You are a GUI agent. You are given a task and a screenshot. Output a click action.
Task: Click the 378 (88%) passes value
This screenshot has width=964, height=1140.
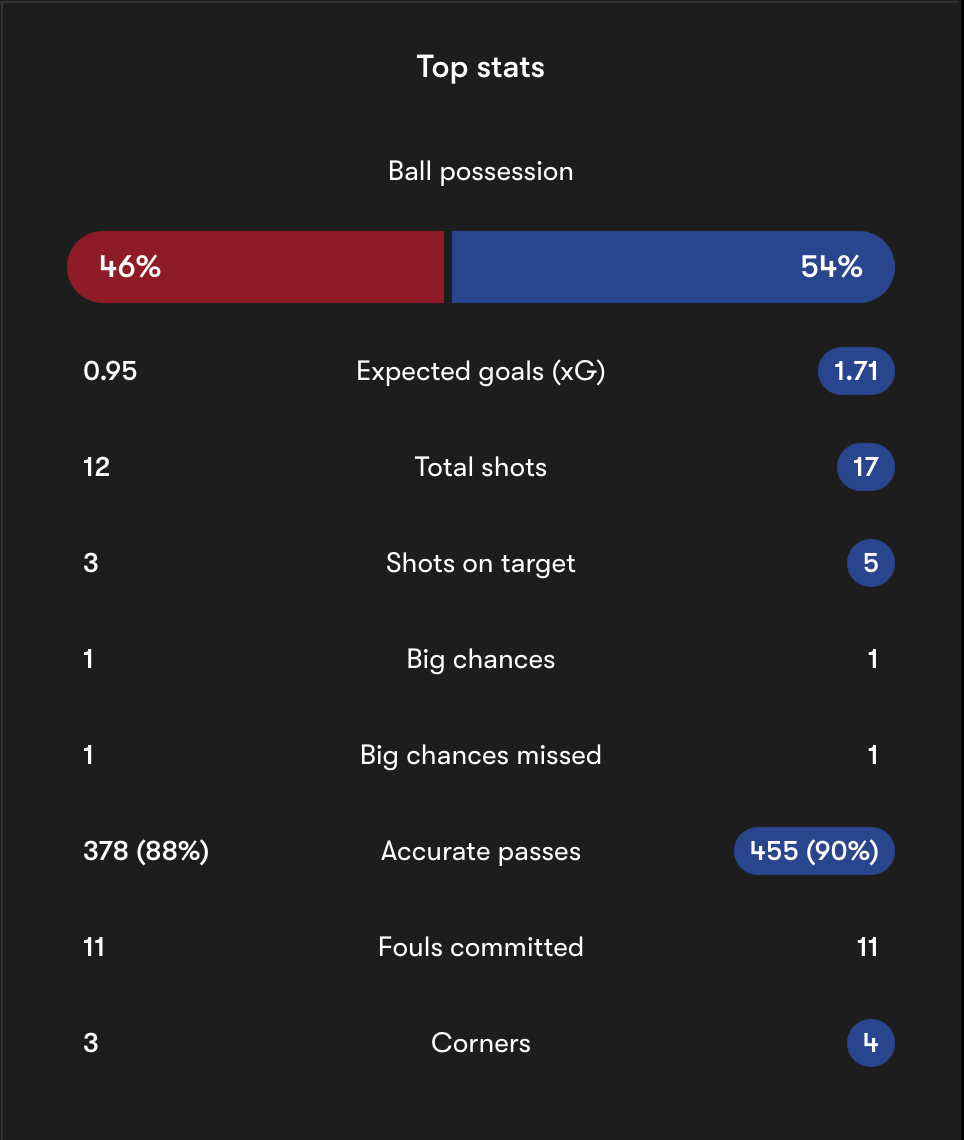pos(146,851)
